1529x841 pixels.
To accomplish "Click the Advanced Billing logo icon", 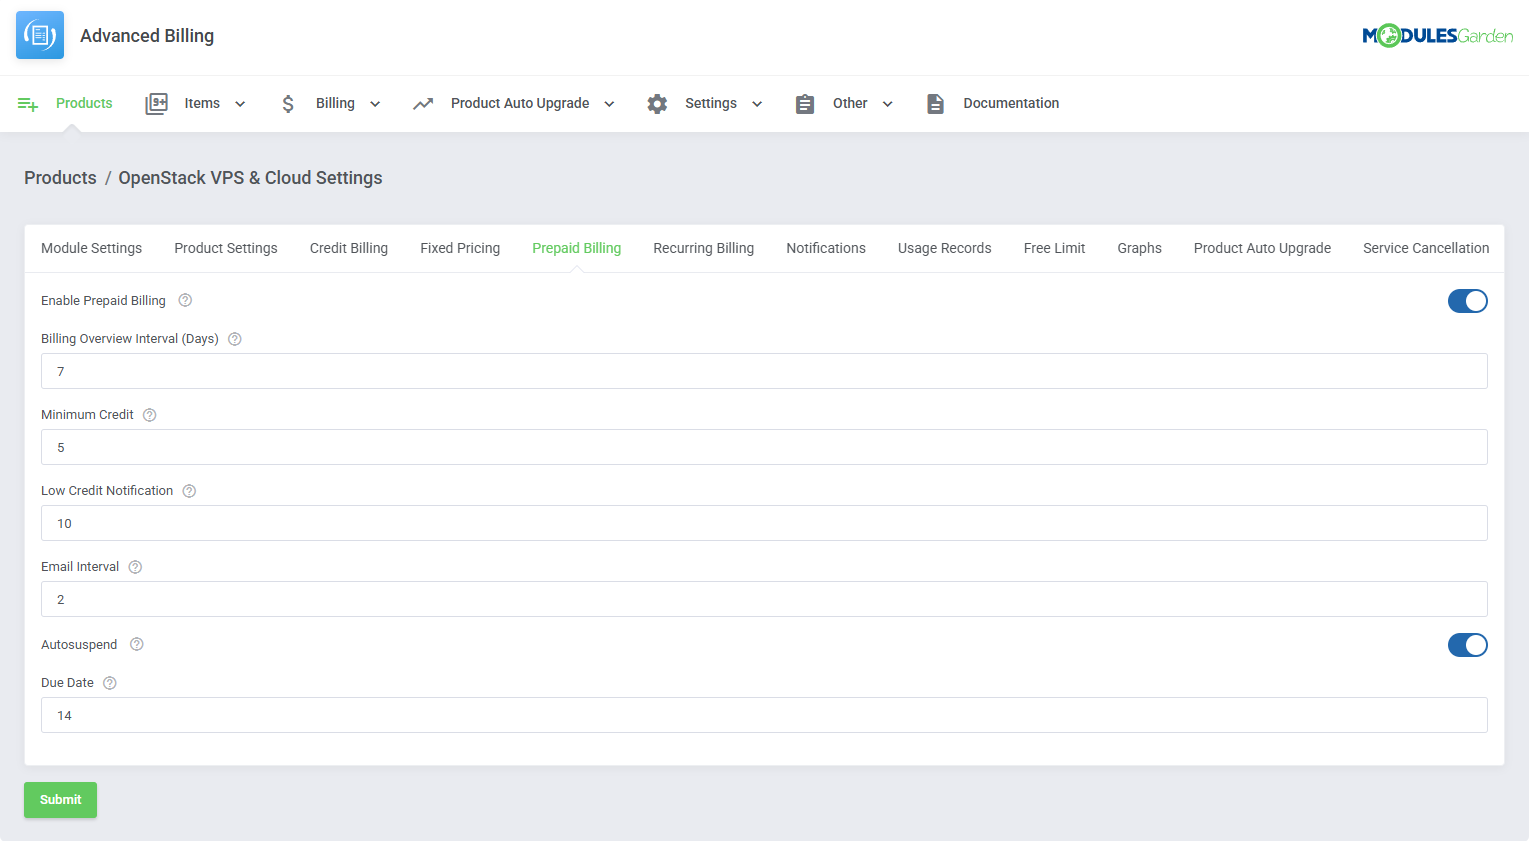I will [40, 36].
